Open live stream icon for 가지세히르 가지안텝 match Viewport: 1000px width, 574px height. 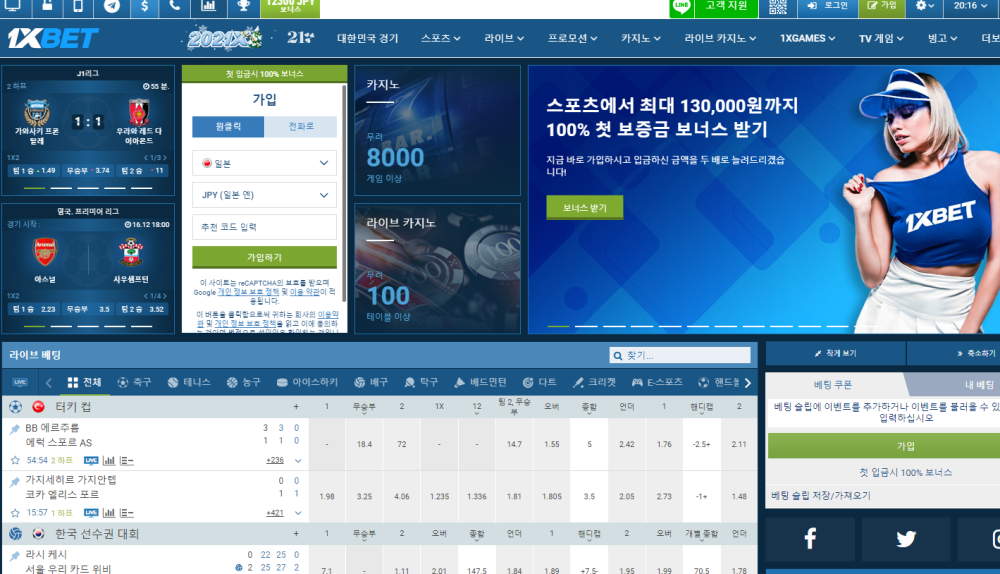[x=91, y=513]
